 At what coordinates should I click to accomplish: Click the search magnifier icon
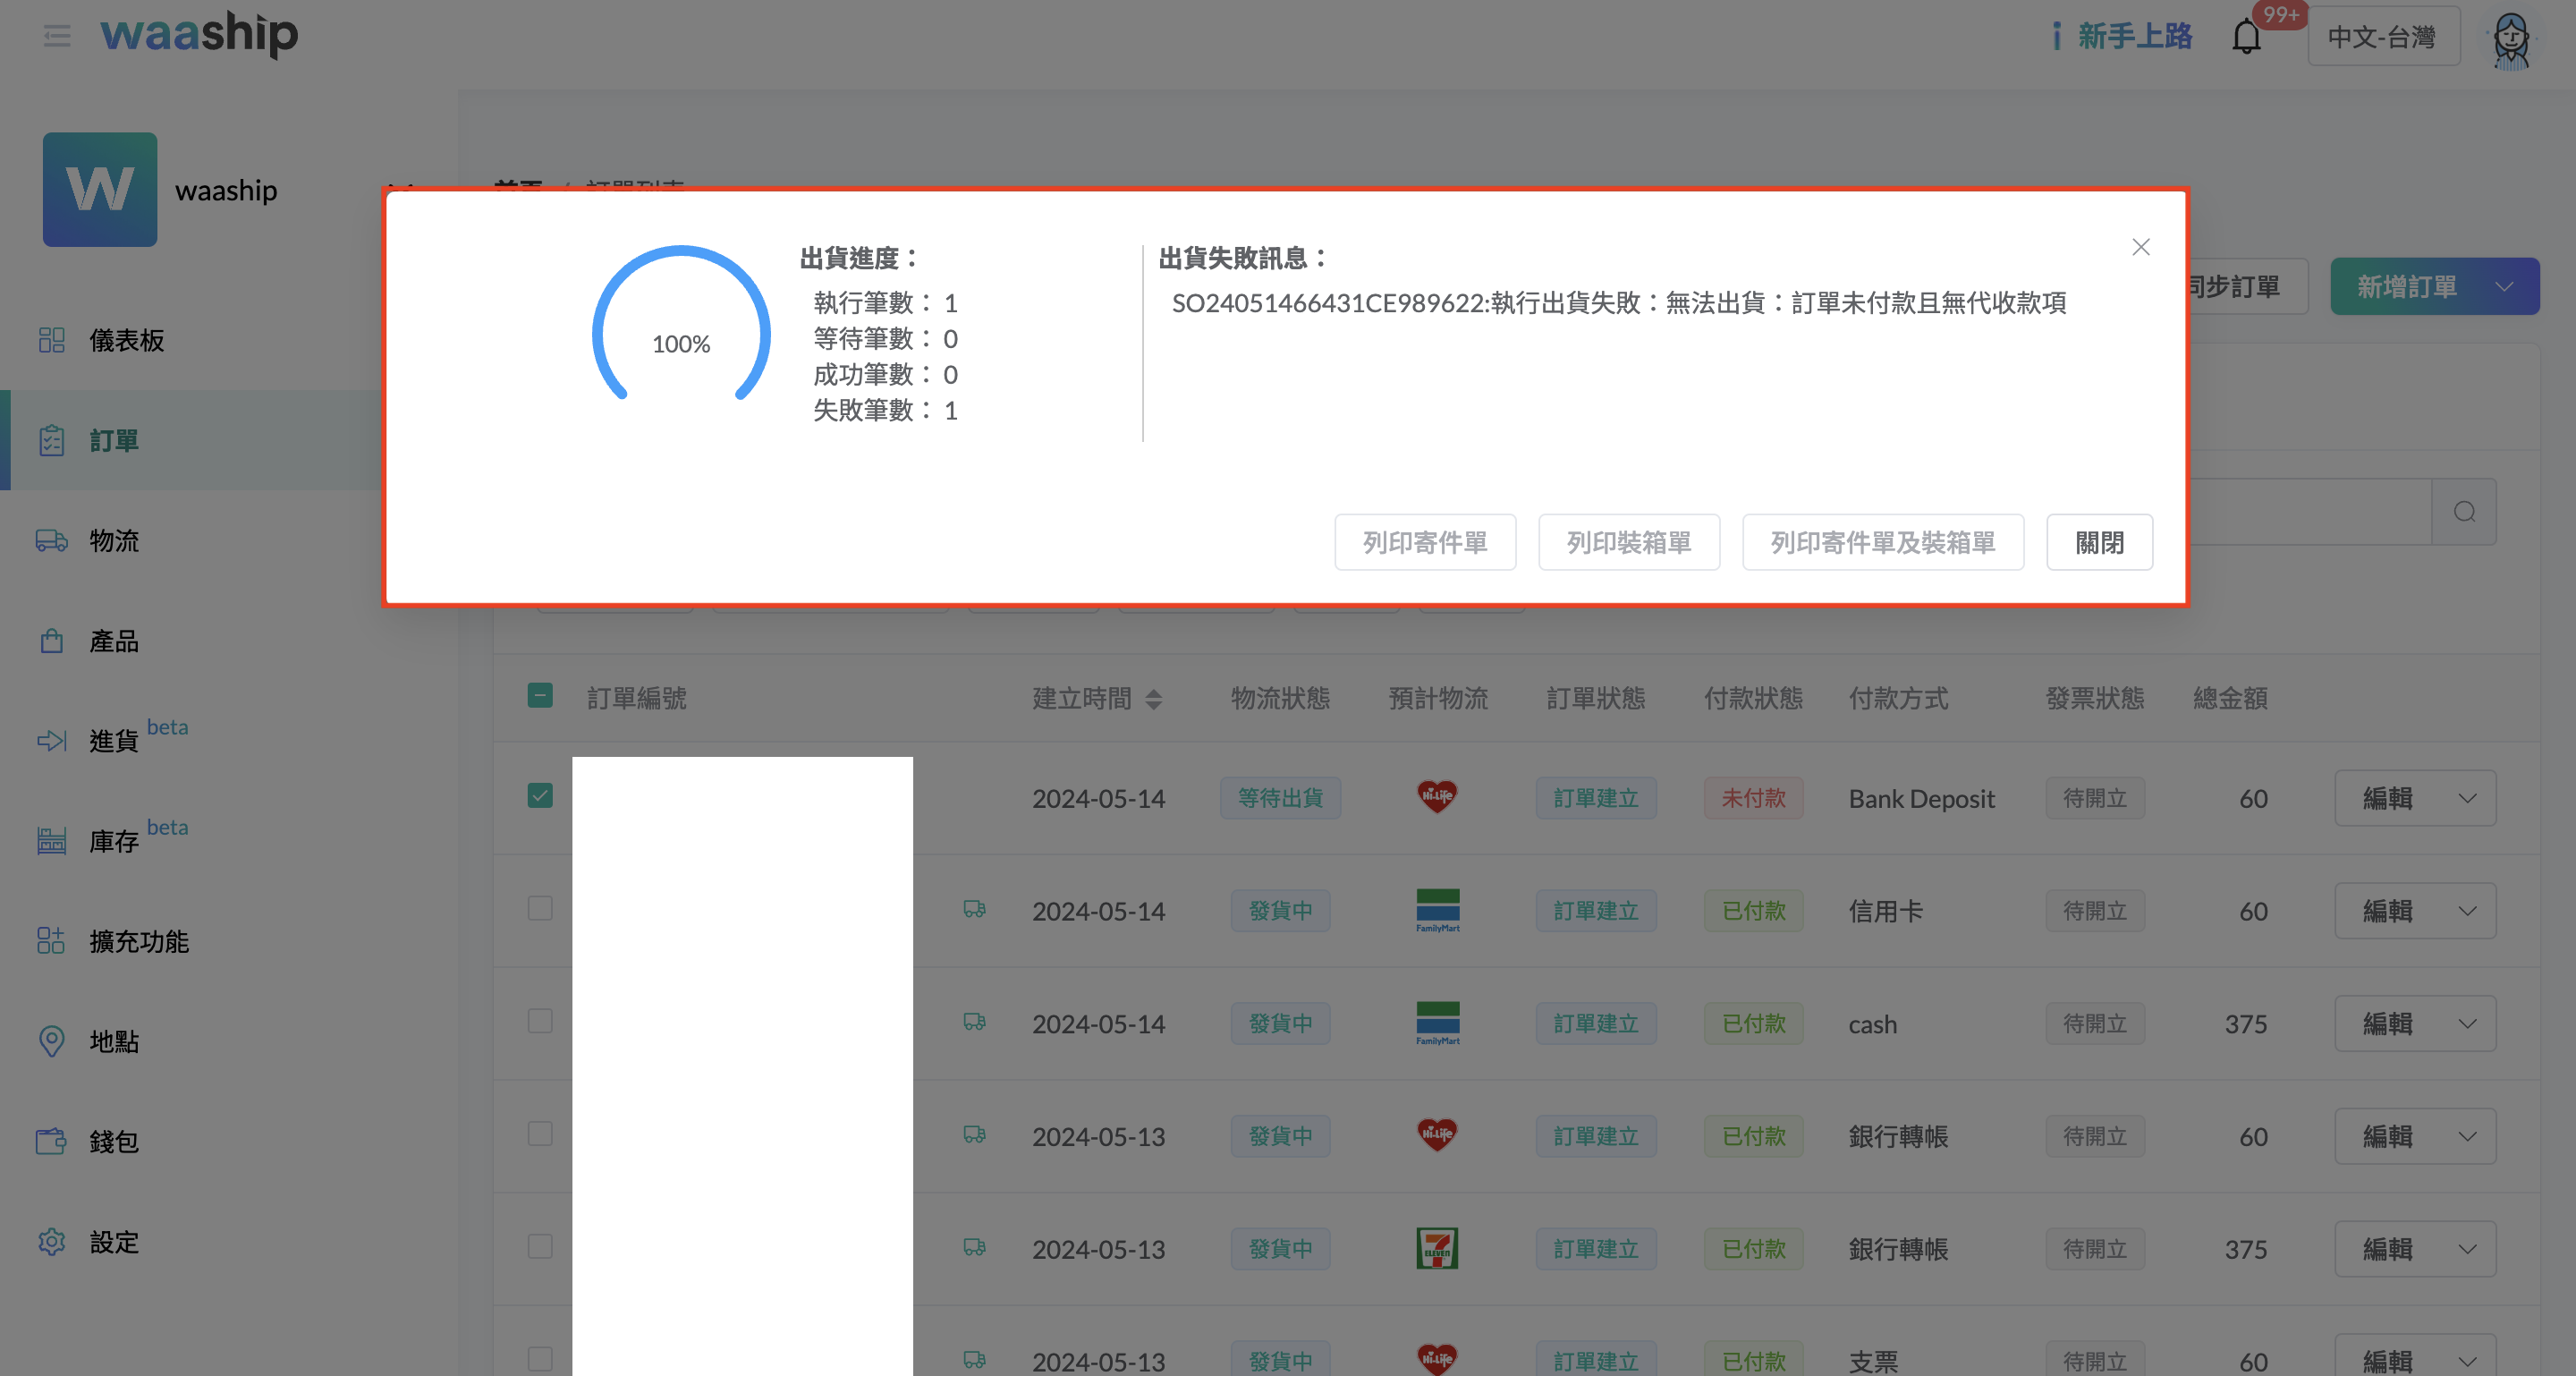[x=2464, y=512]
